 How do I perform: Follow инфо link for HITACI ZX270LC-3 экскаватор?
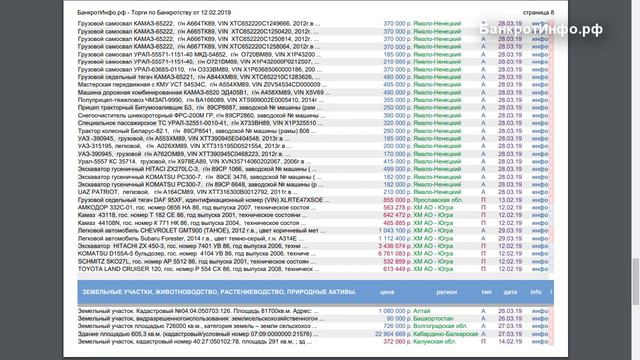(540, 169)
